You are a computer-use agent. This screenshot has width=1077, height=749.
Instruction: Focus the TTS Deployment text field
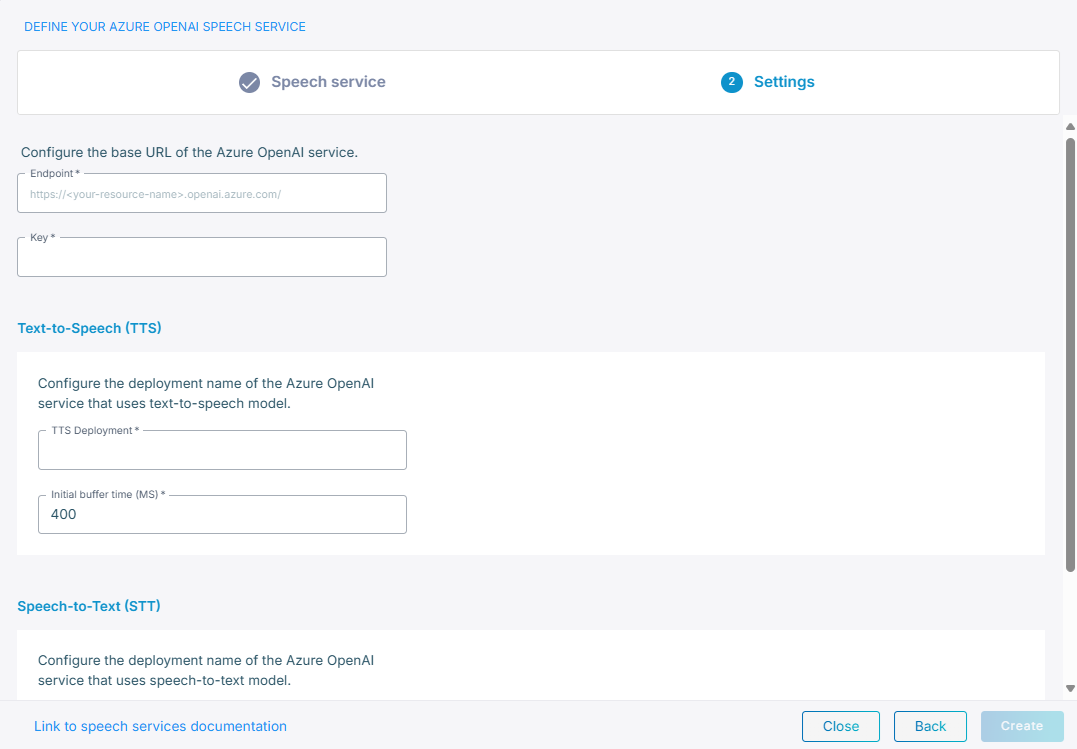click(x=222, y=452)
